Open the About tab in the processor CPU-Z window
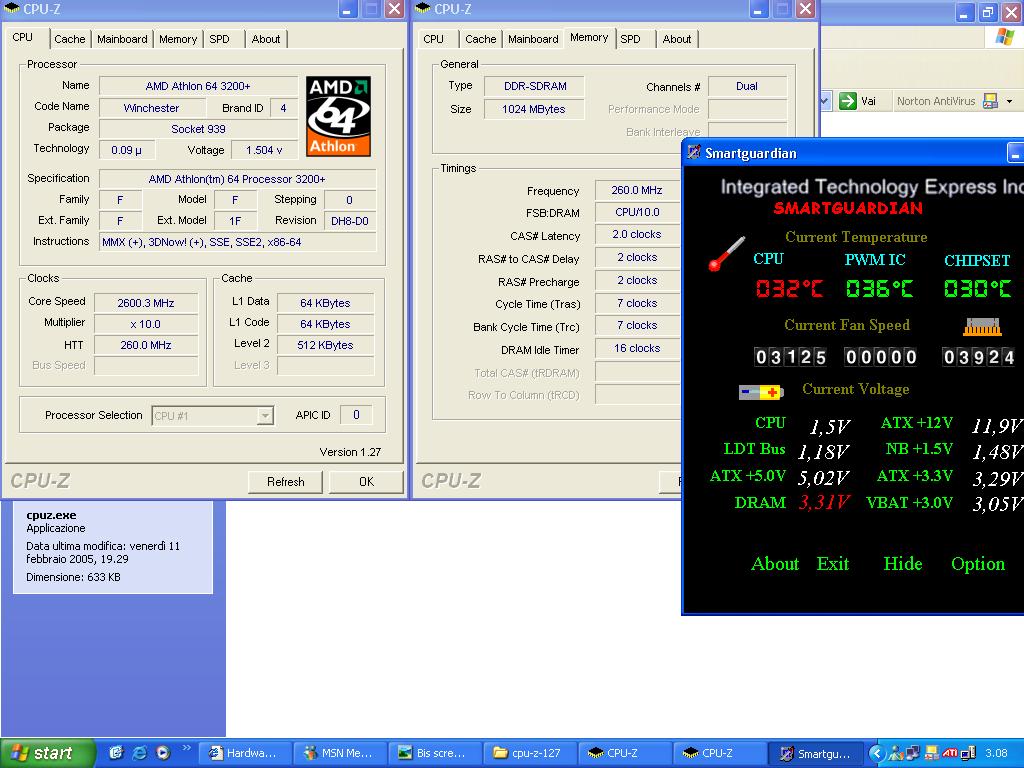This screenshot has width=1024, height=768. pyautogui.click(x=266, y=39)
